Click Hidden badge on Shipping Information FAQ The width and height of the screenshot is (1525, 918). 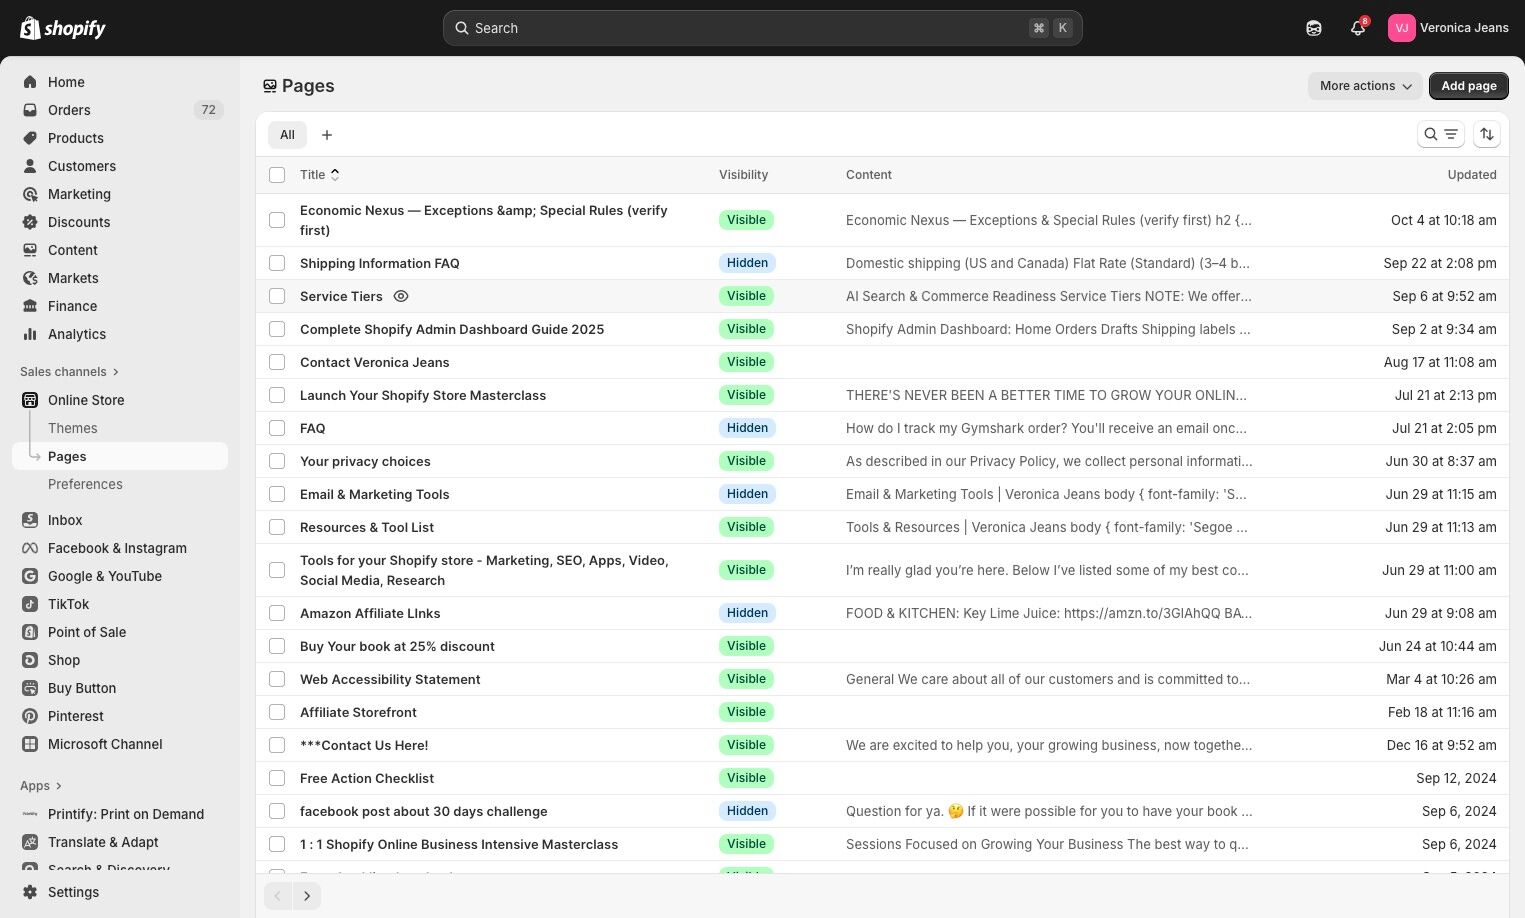[x=747, y=263]
